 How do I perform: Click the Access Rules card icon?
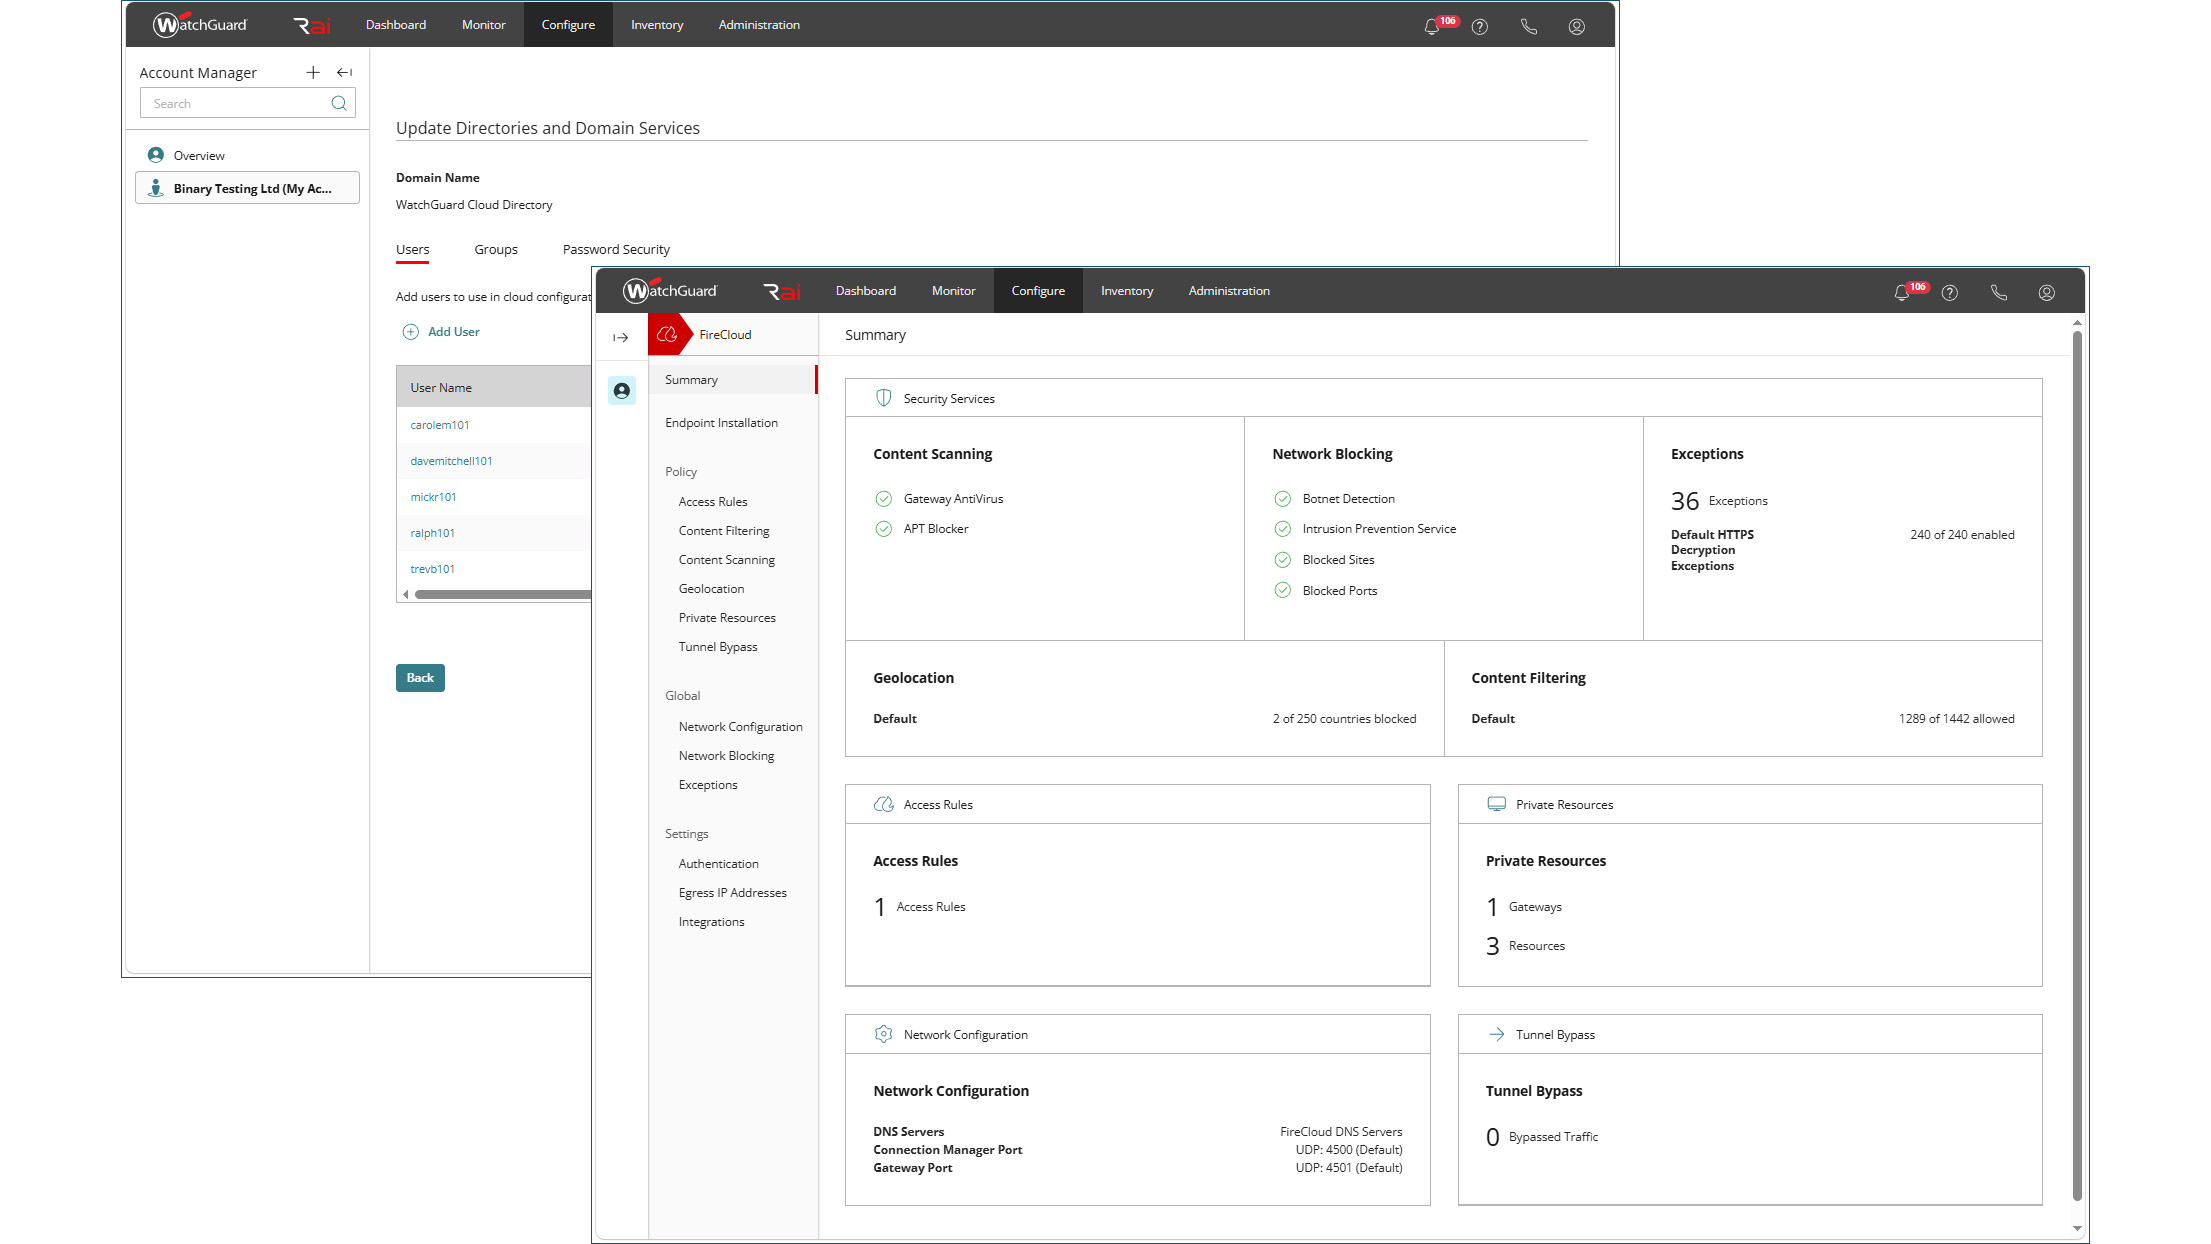click(883, 804)
